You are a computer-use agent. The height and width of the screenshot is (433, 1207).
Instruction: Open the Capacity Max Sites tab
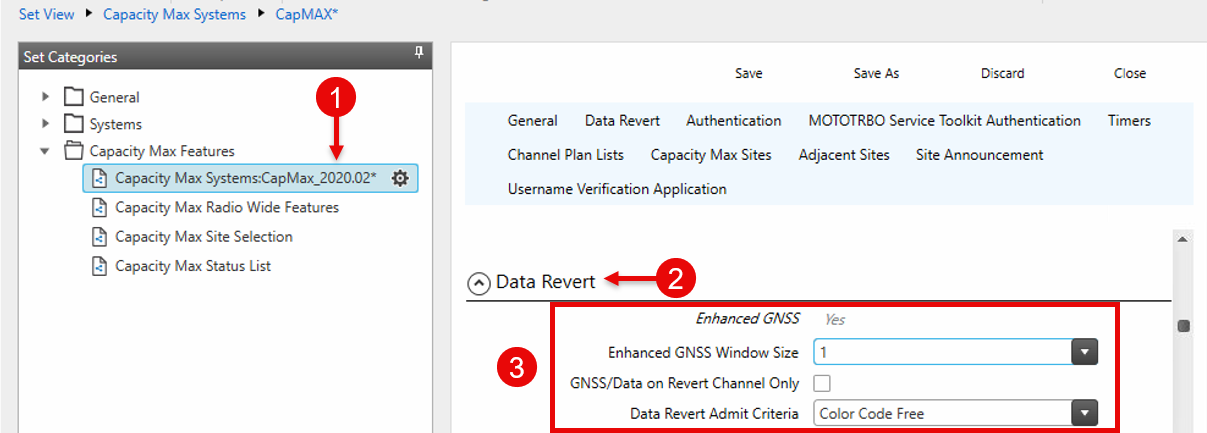tap(711, 154)
